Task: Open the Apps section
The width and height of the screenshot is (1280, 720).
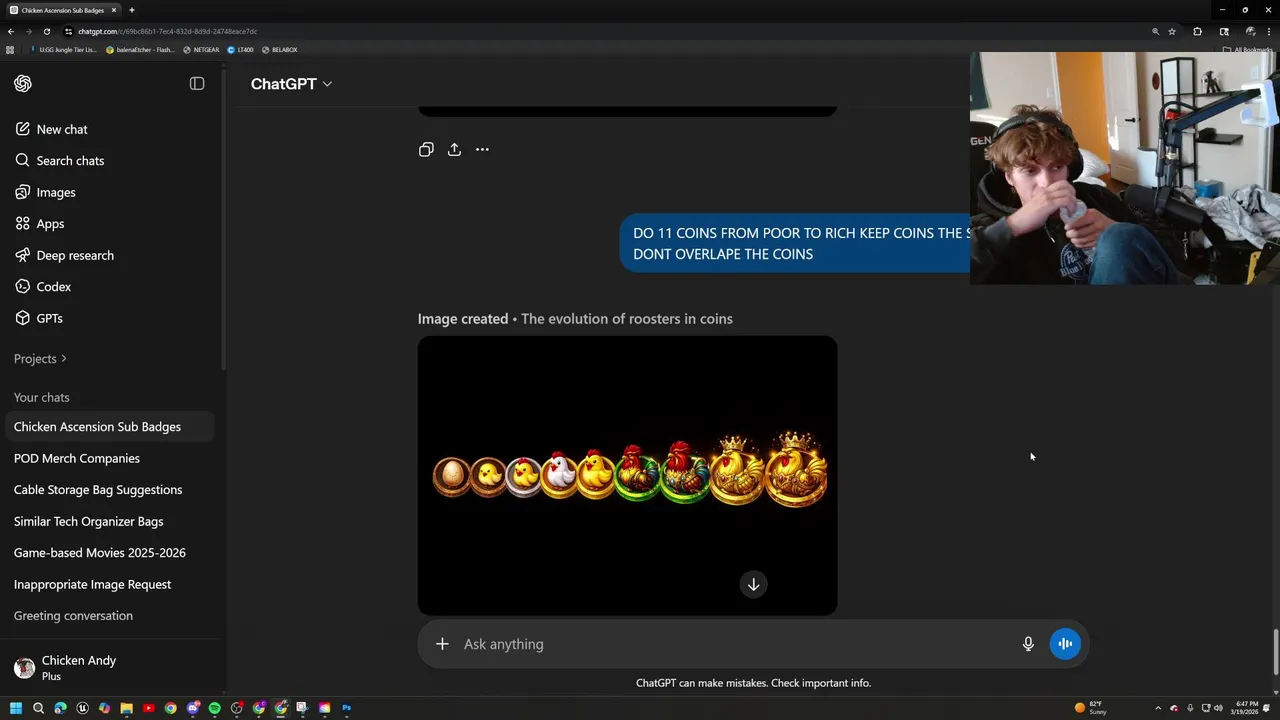Action: pos(110,224)
